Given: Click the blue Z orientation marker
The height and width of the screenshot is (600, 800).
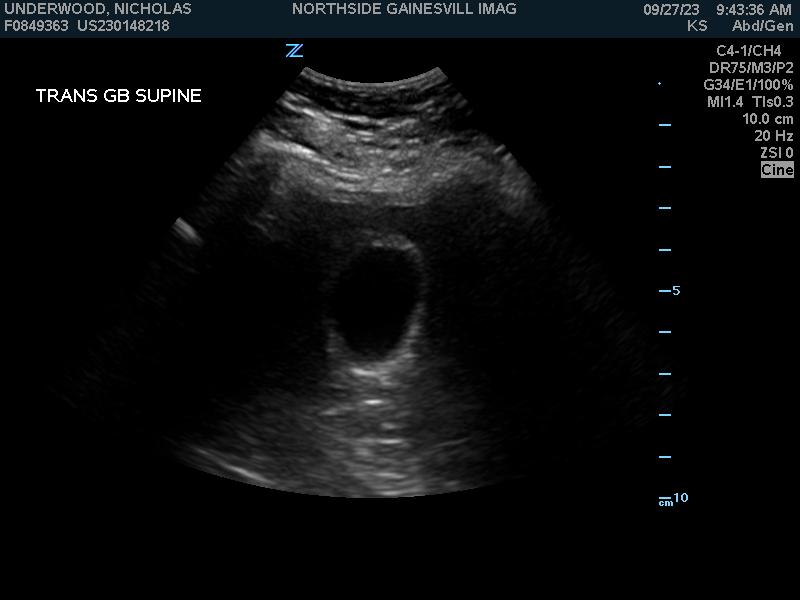Looking at the screenshot, I should [294, 51].
